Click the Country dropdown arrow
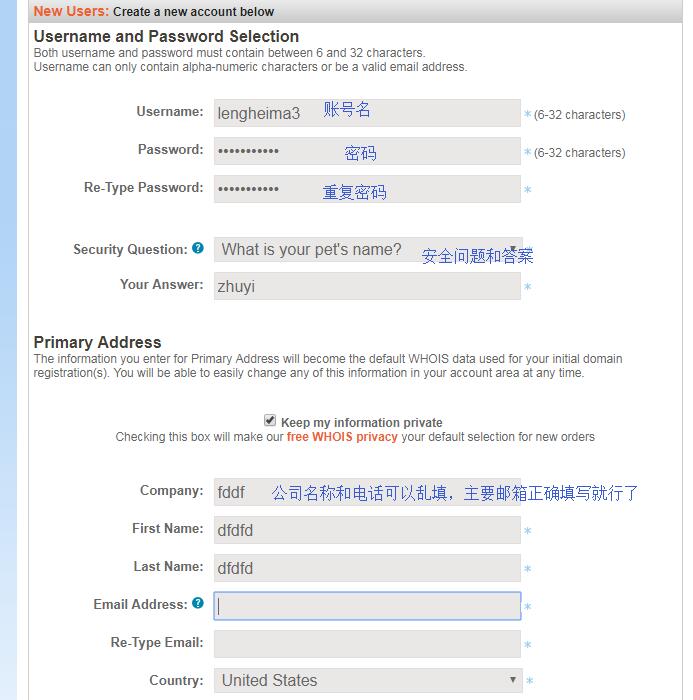This screenshot has width=693, height=700. (513, 680)
